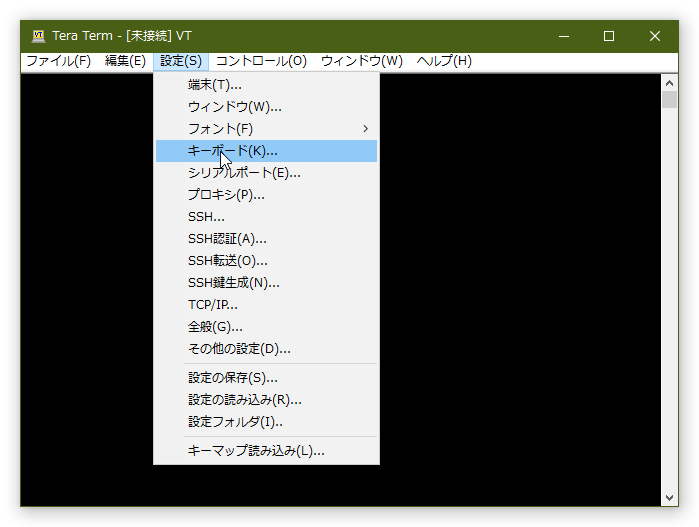Open the ヘルプ(H) menu

444,61
